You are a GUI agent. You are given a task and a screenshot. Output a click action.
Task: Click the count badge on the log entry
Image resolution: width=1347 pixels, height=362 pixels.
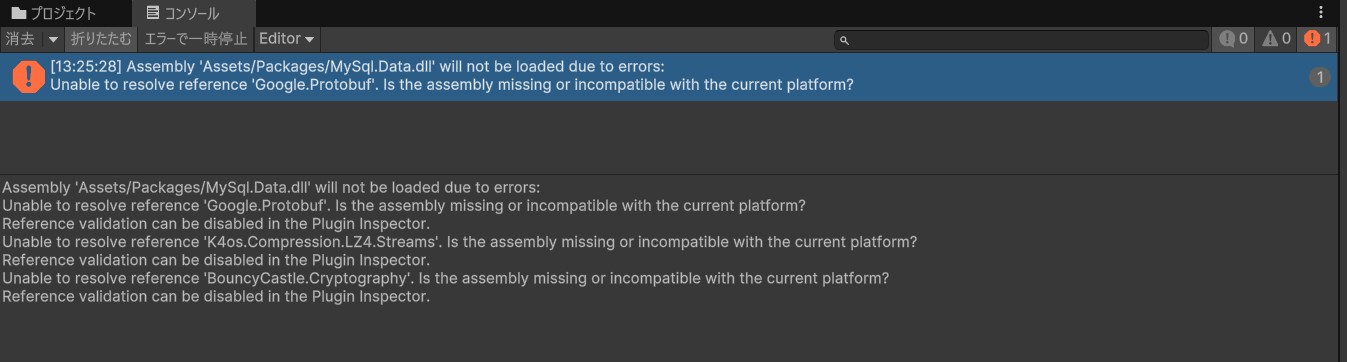[x=1319, y=77]
